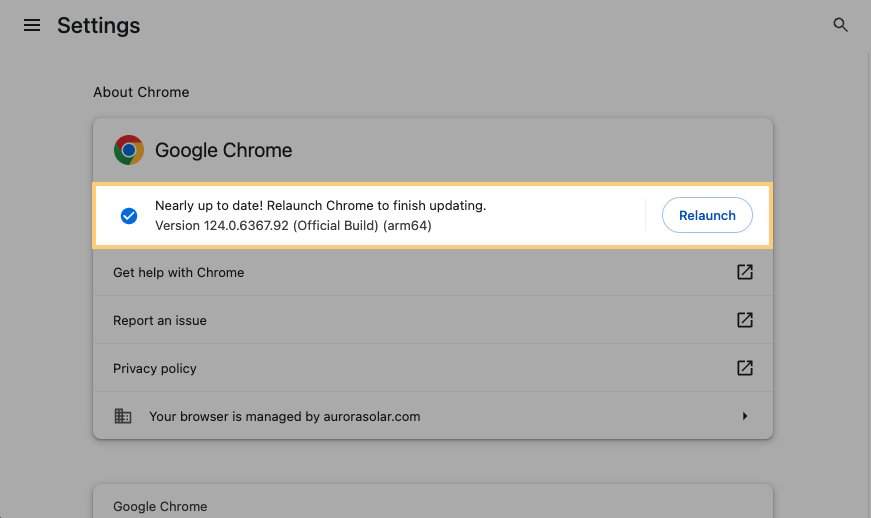Click 'Your browser is managed by aurorasolar.com'
Image resolution: width=871 pixels, height=518 pixels.
[x=285, y=416]
